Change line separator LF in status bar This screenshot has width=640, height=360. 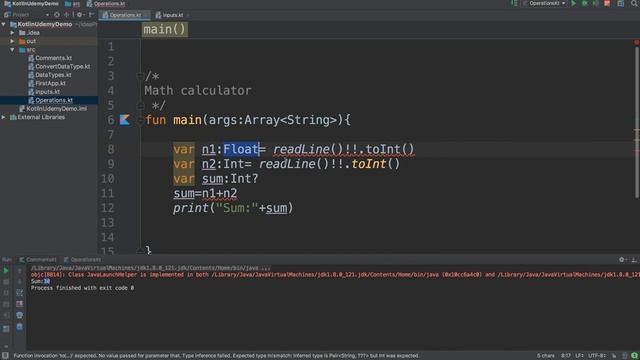(x=580, y=356)
